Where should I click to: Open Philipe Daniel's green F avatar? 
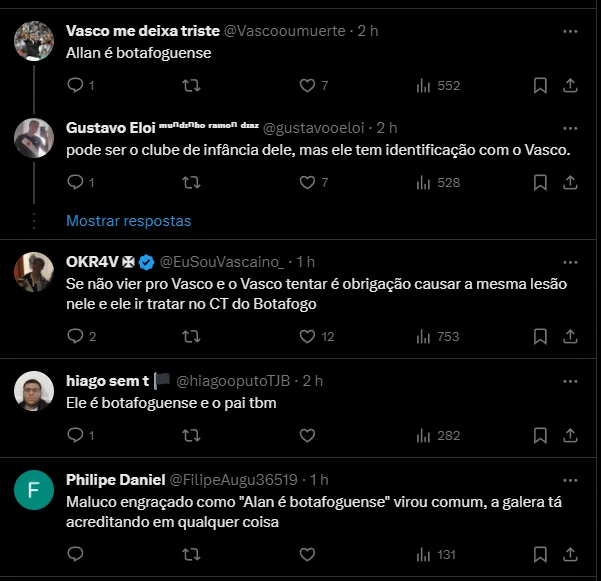click(34, 490)
